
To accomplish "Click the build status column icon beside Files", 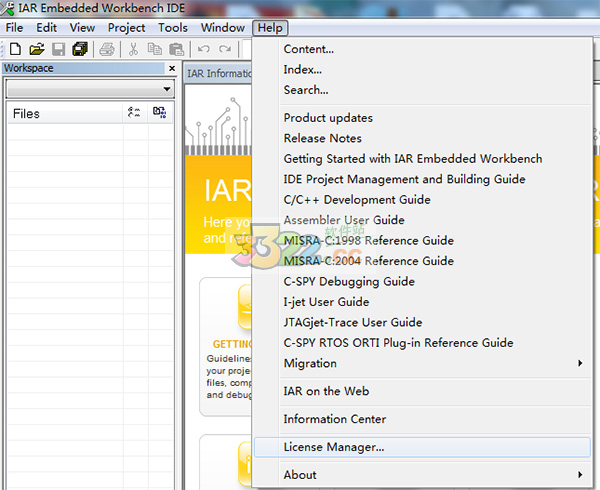I will click(159, 113).
